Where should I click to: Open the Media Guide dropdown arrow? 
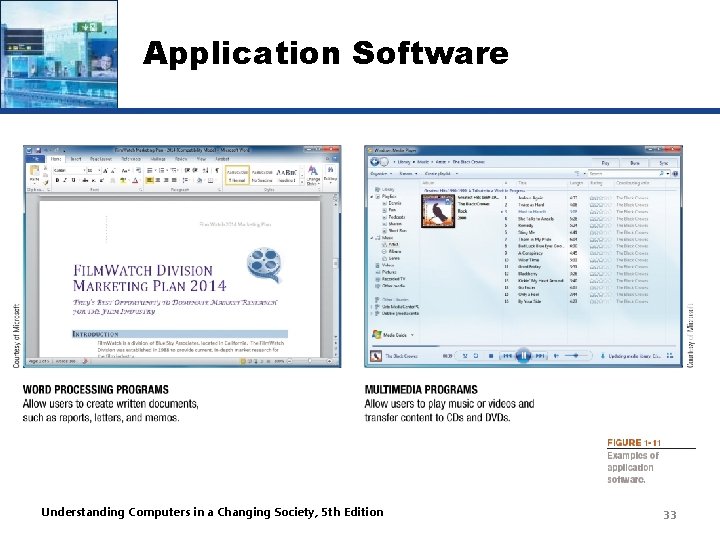coord(412,335)
